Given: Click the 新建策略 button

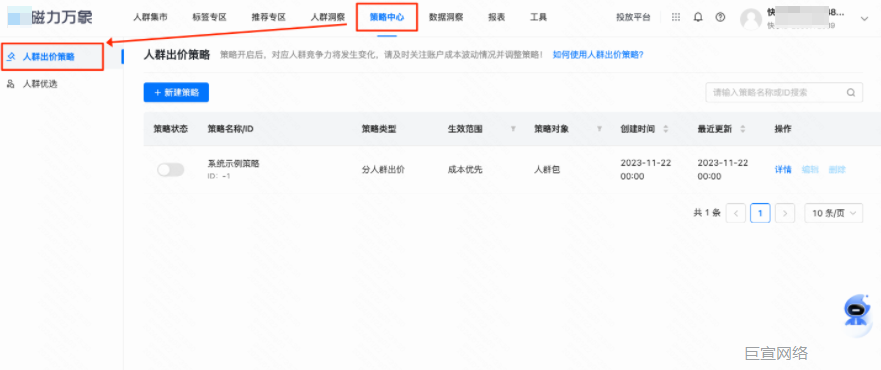Looking at the screenshot, I should pyautogui.click(x=176, y=93).
